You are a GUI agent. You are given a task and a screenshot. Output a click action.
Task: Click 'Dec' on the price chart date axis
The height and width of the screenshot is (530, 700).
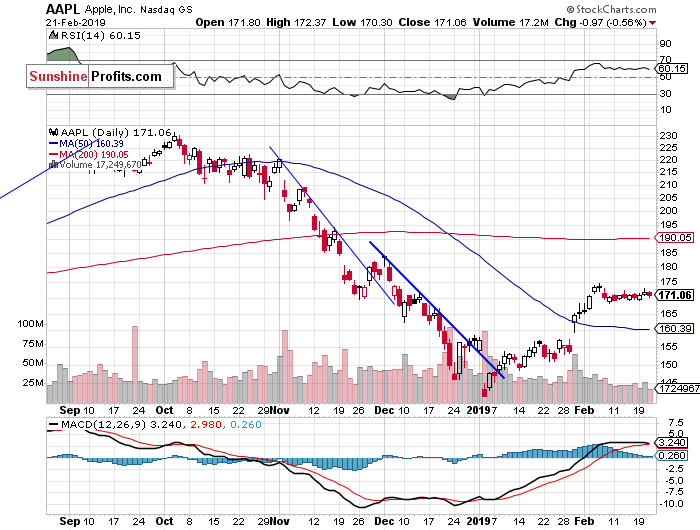[384, 410]
